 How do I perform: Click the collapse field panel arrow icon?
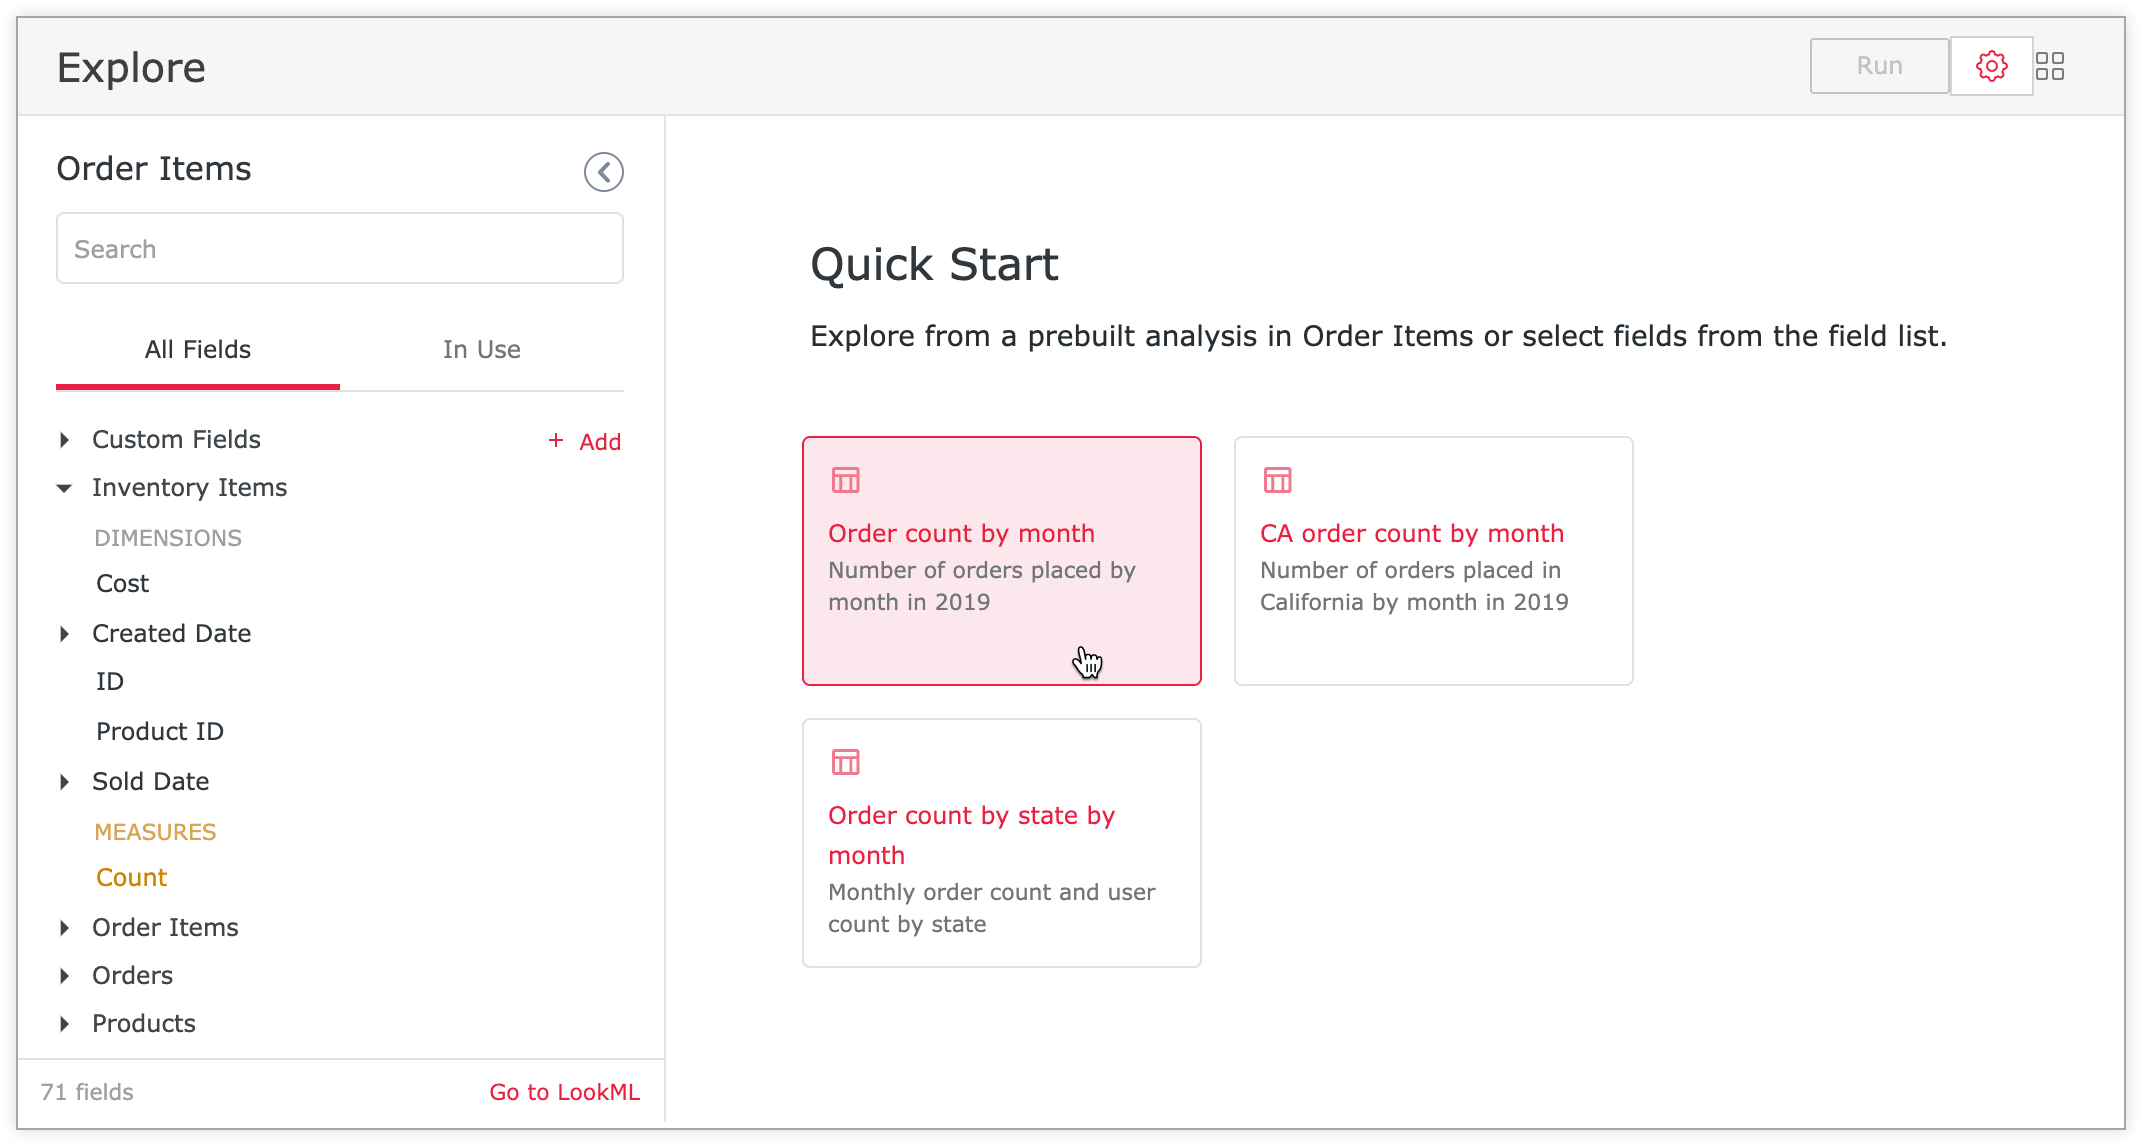(604, 171)
